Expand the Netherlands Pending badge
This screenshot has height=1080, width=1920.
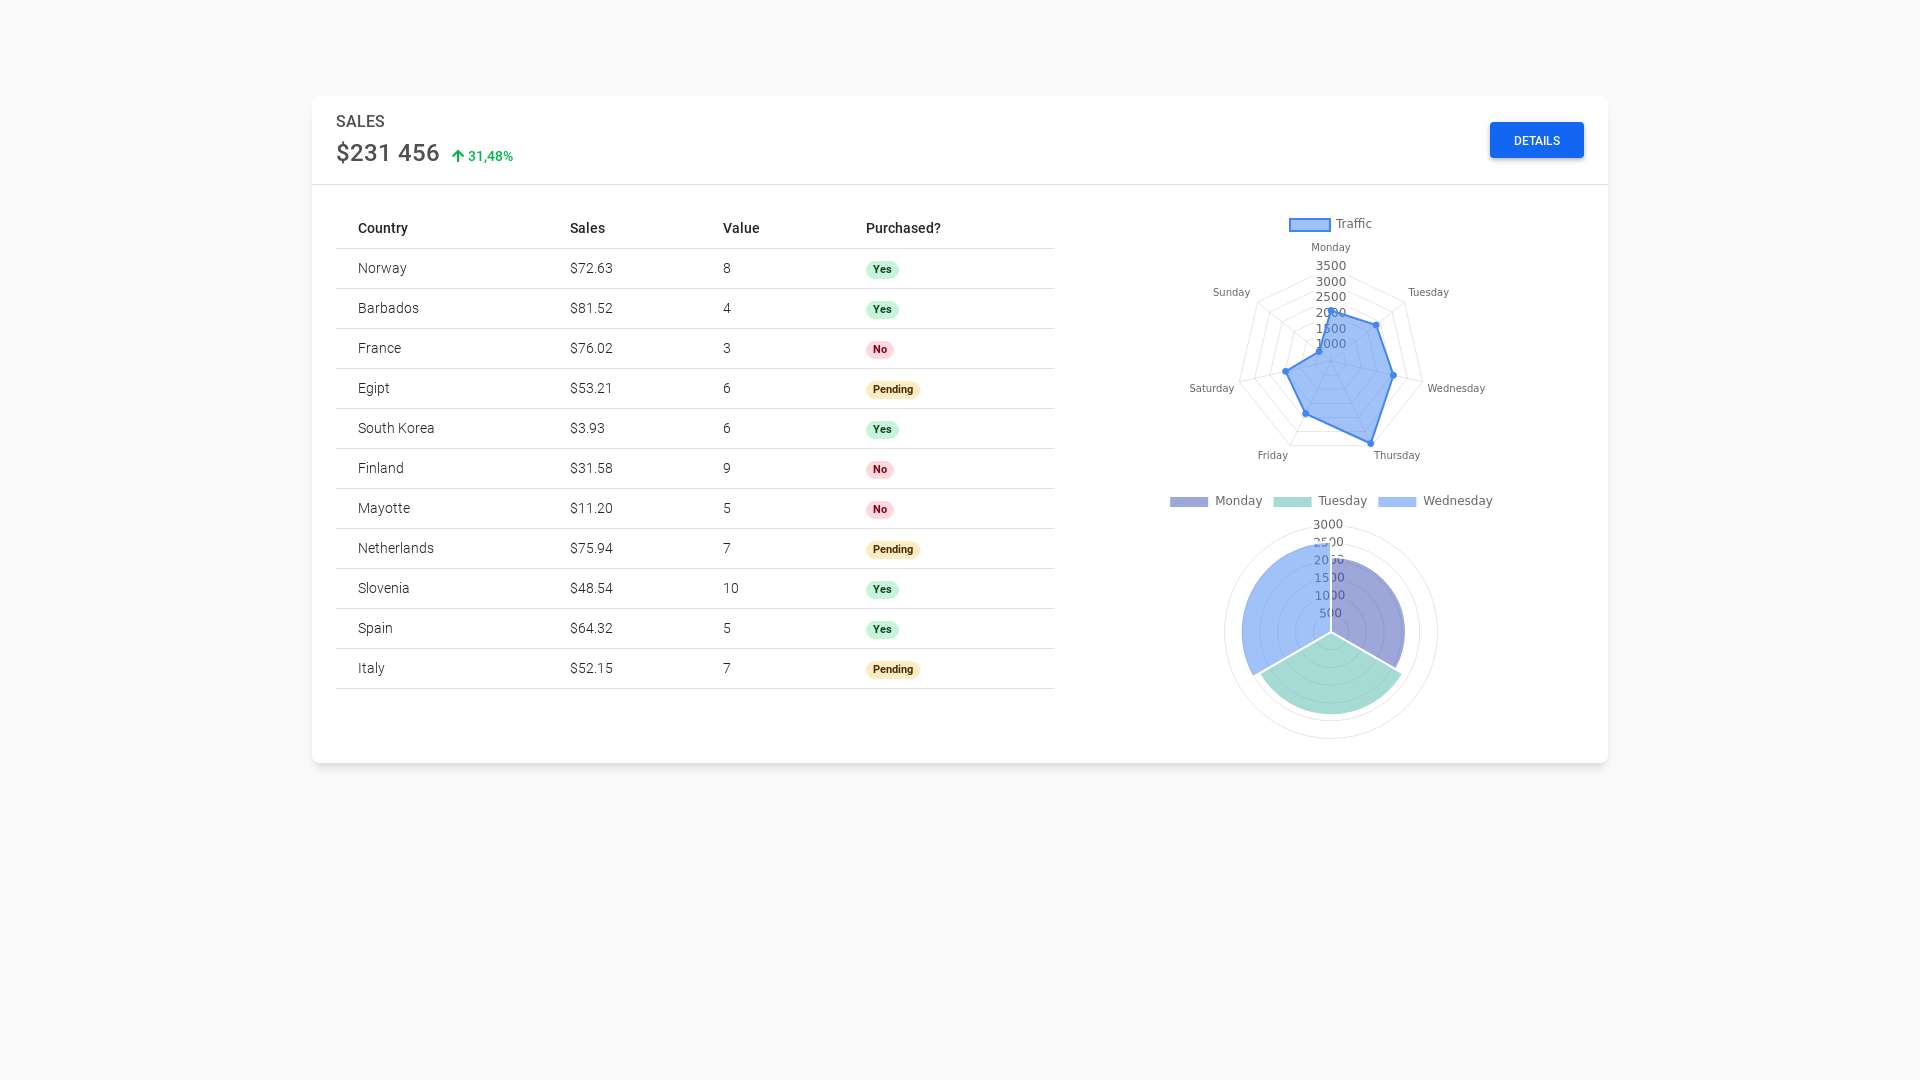892,549
